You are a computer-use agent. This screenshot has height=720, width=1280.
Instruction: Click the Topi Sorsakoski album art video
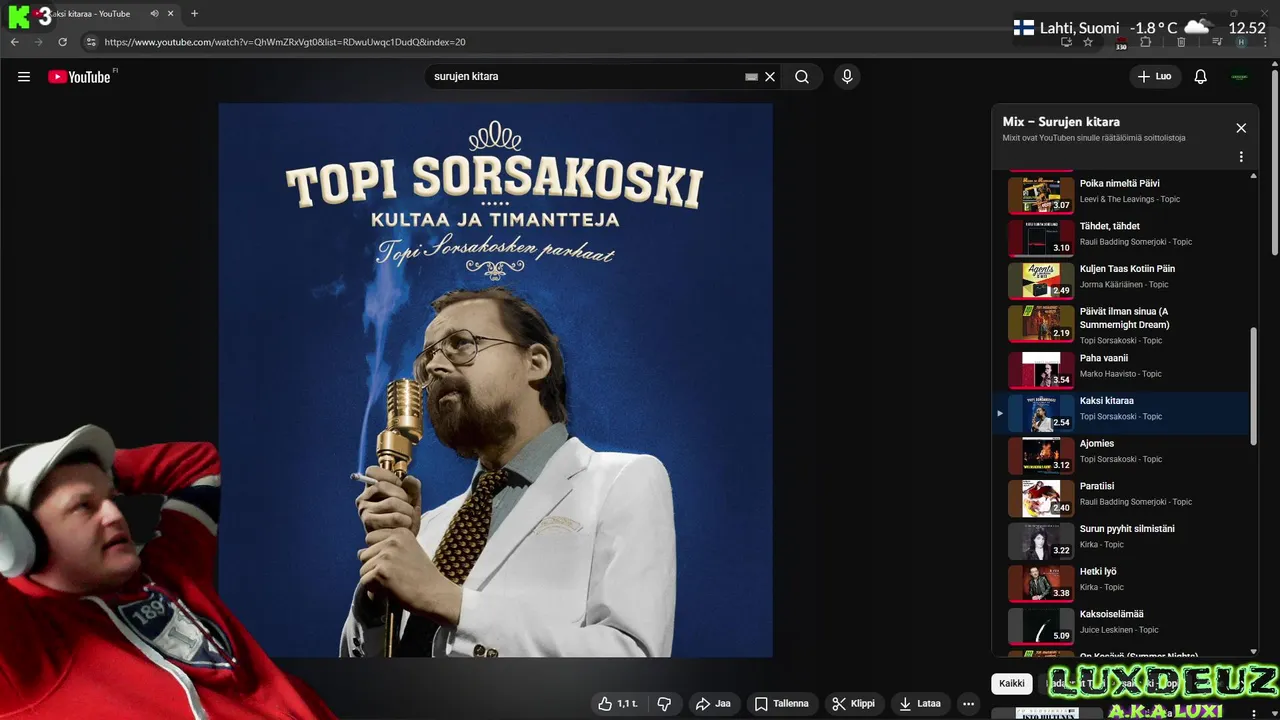click(x=495, y=380)
